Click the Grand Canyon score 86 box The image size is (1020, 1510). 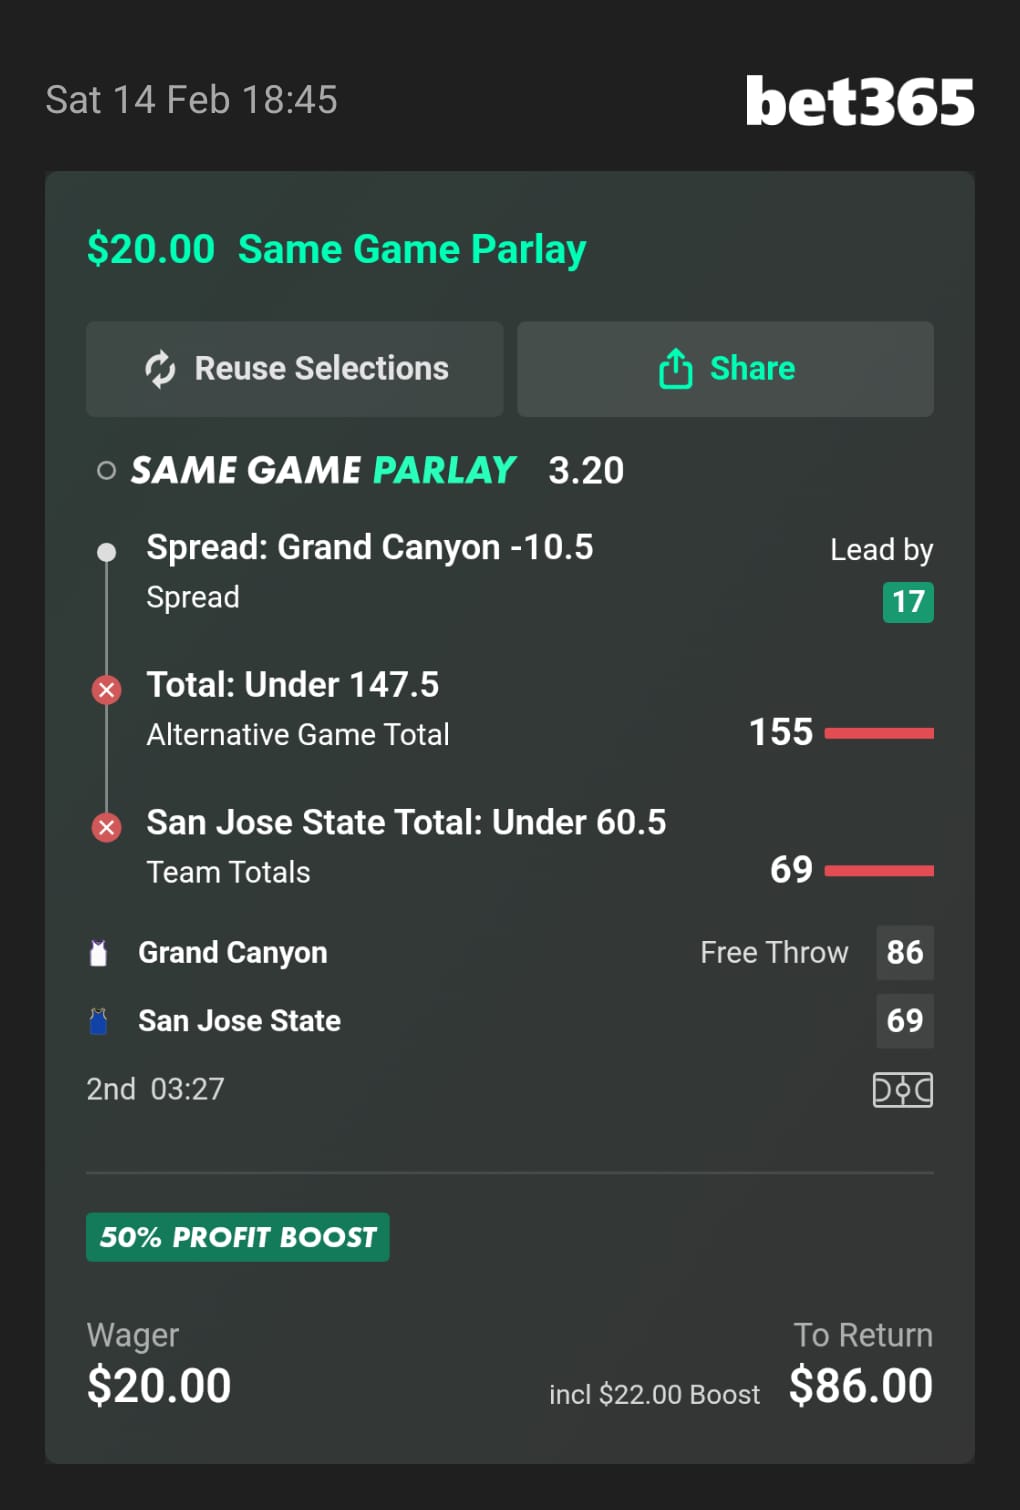coord(904,953)
